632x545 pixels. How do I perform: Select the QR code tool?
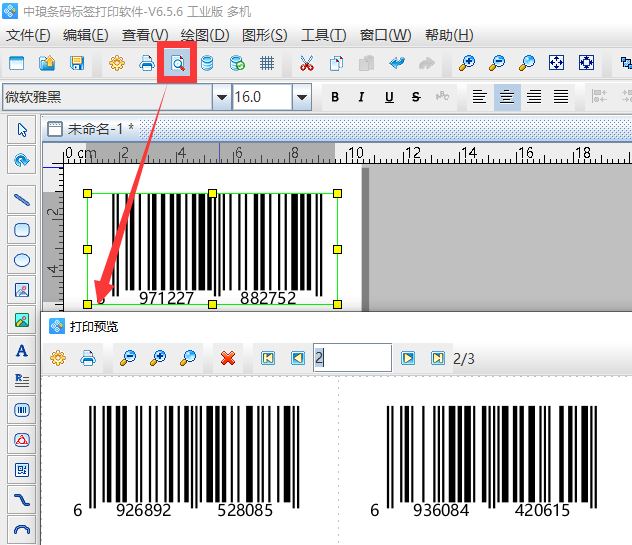point(21,469)
